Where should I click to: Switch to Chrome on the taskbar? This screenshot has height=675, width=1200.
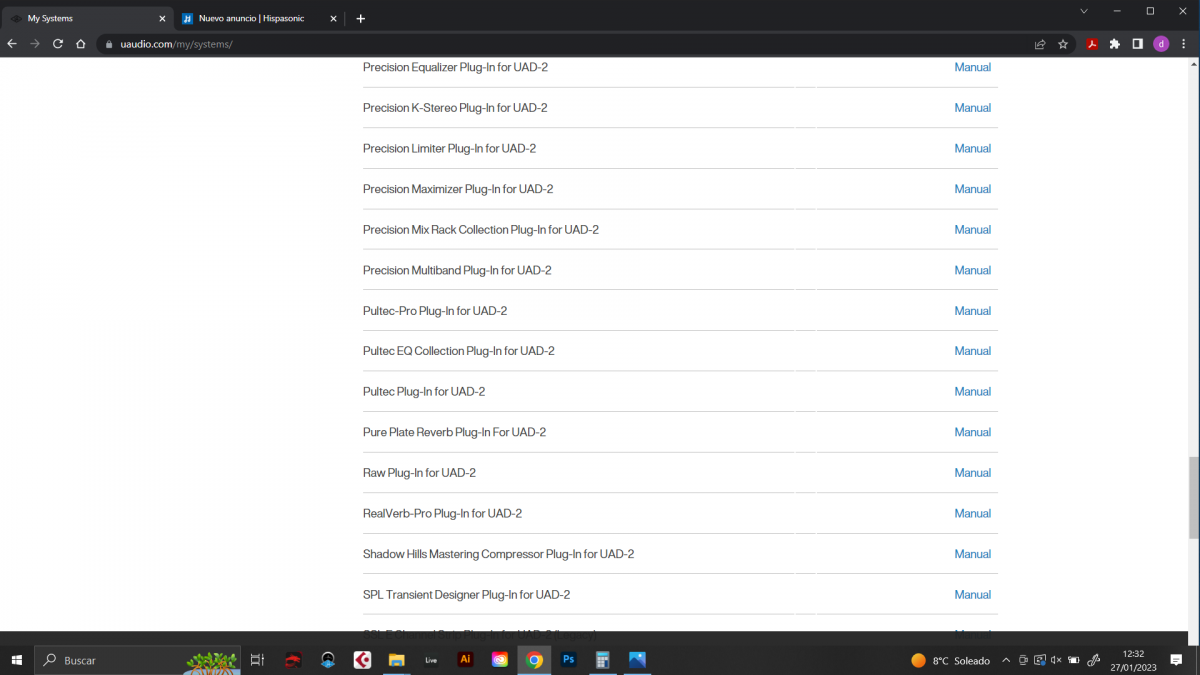[534, 660]
